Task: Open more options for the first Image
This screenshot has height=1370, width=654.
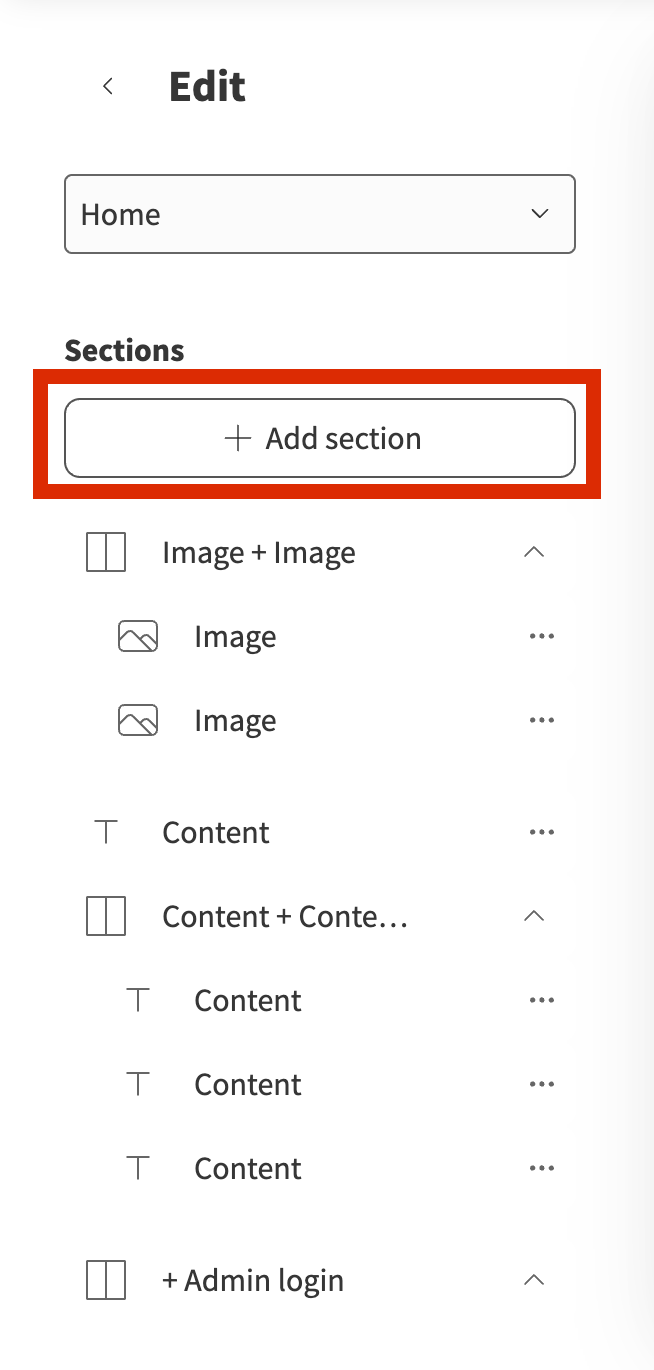Action: [x=541, y=636]
